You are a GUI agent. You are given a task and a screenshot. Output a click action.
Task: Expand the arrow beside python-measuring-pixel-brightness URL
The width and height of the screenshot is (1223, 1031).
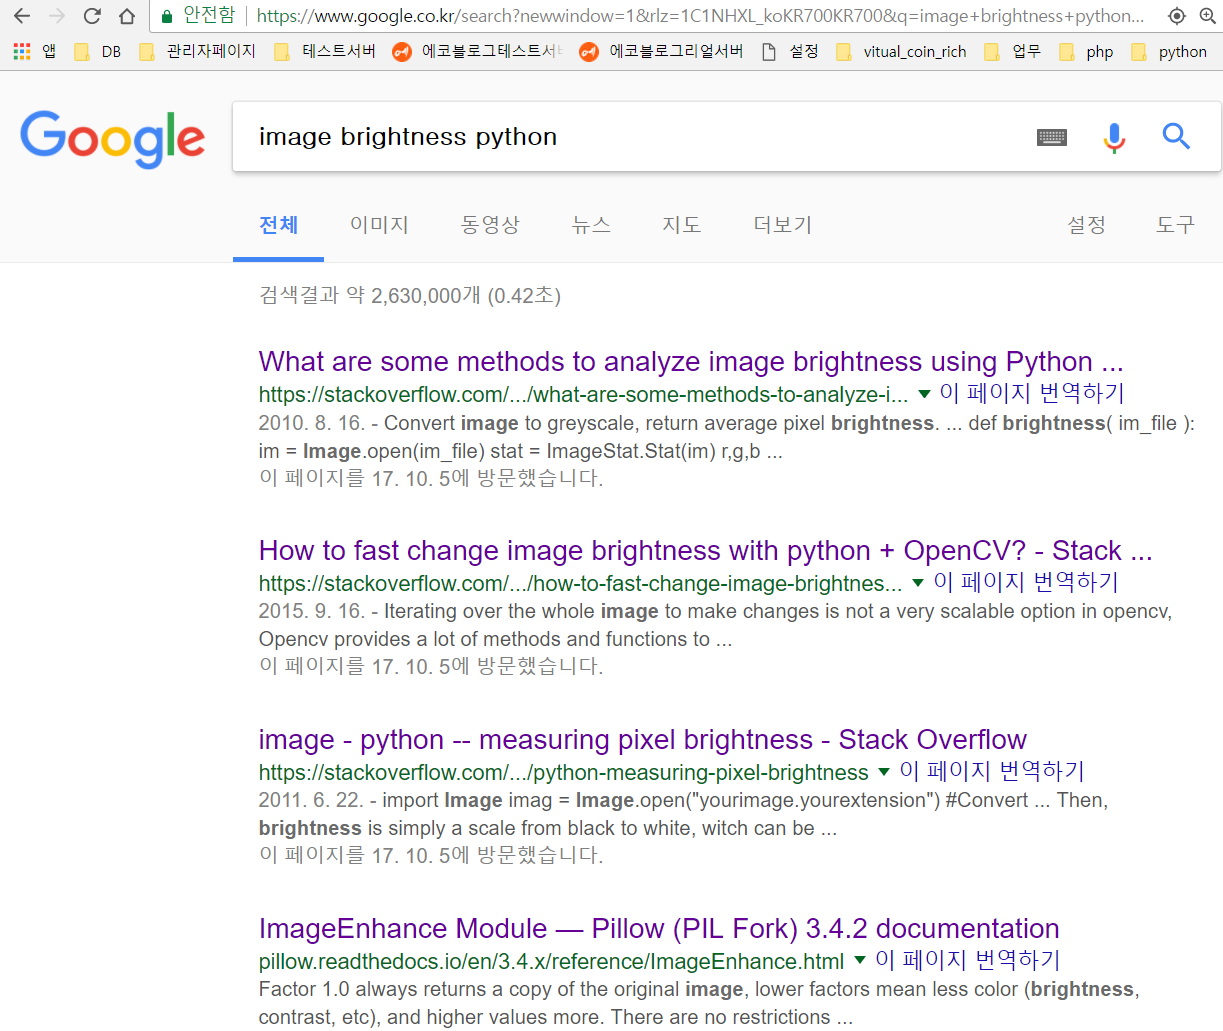coord(884,772)
